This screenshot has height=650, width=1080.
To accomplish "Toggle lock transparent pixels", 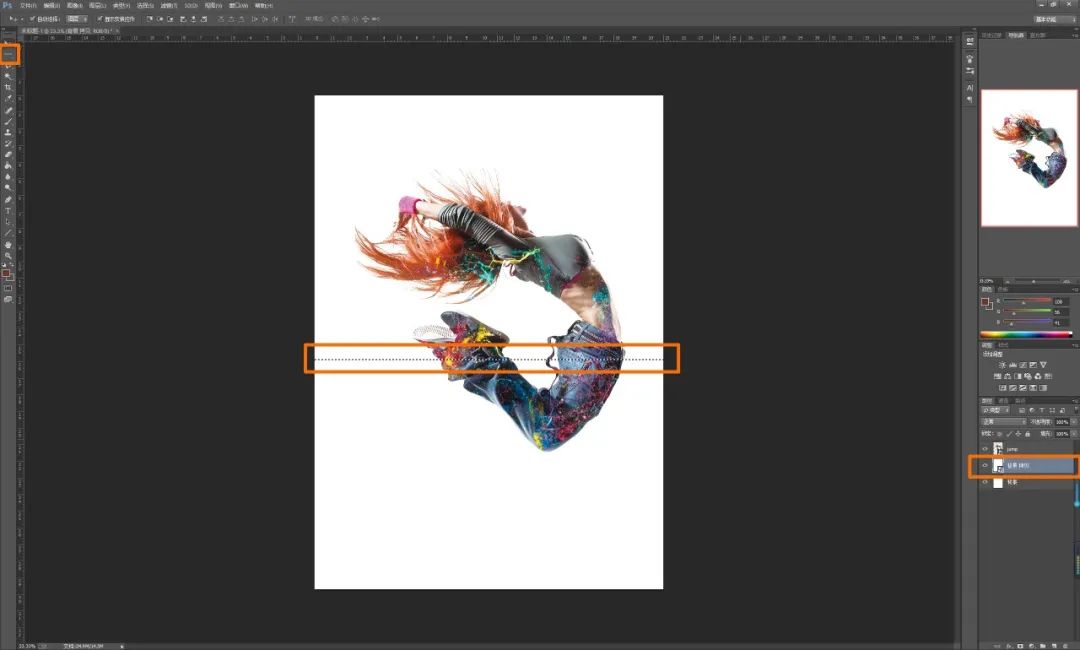I will tap(999, 434).
